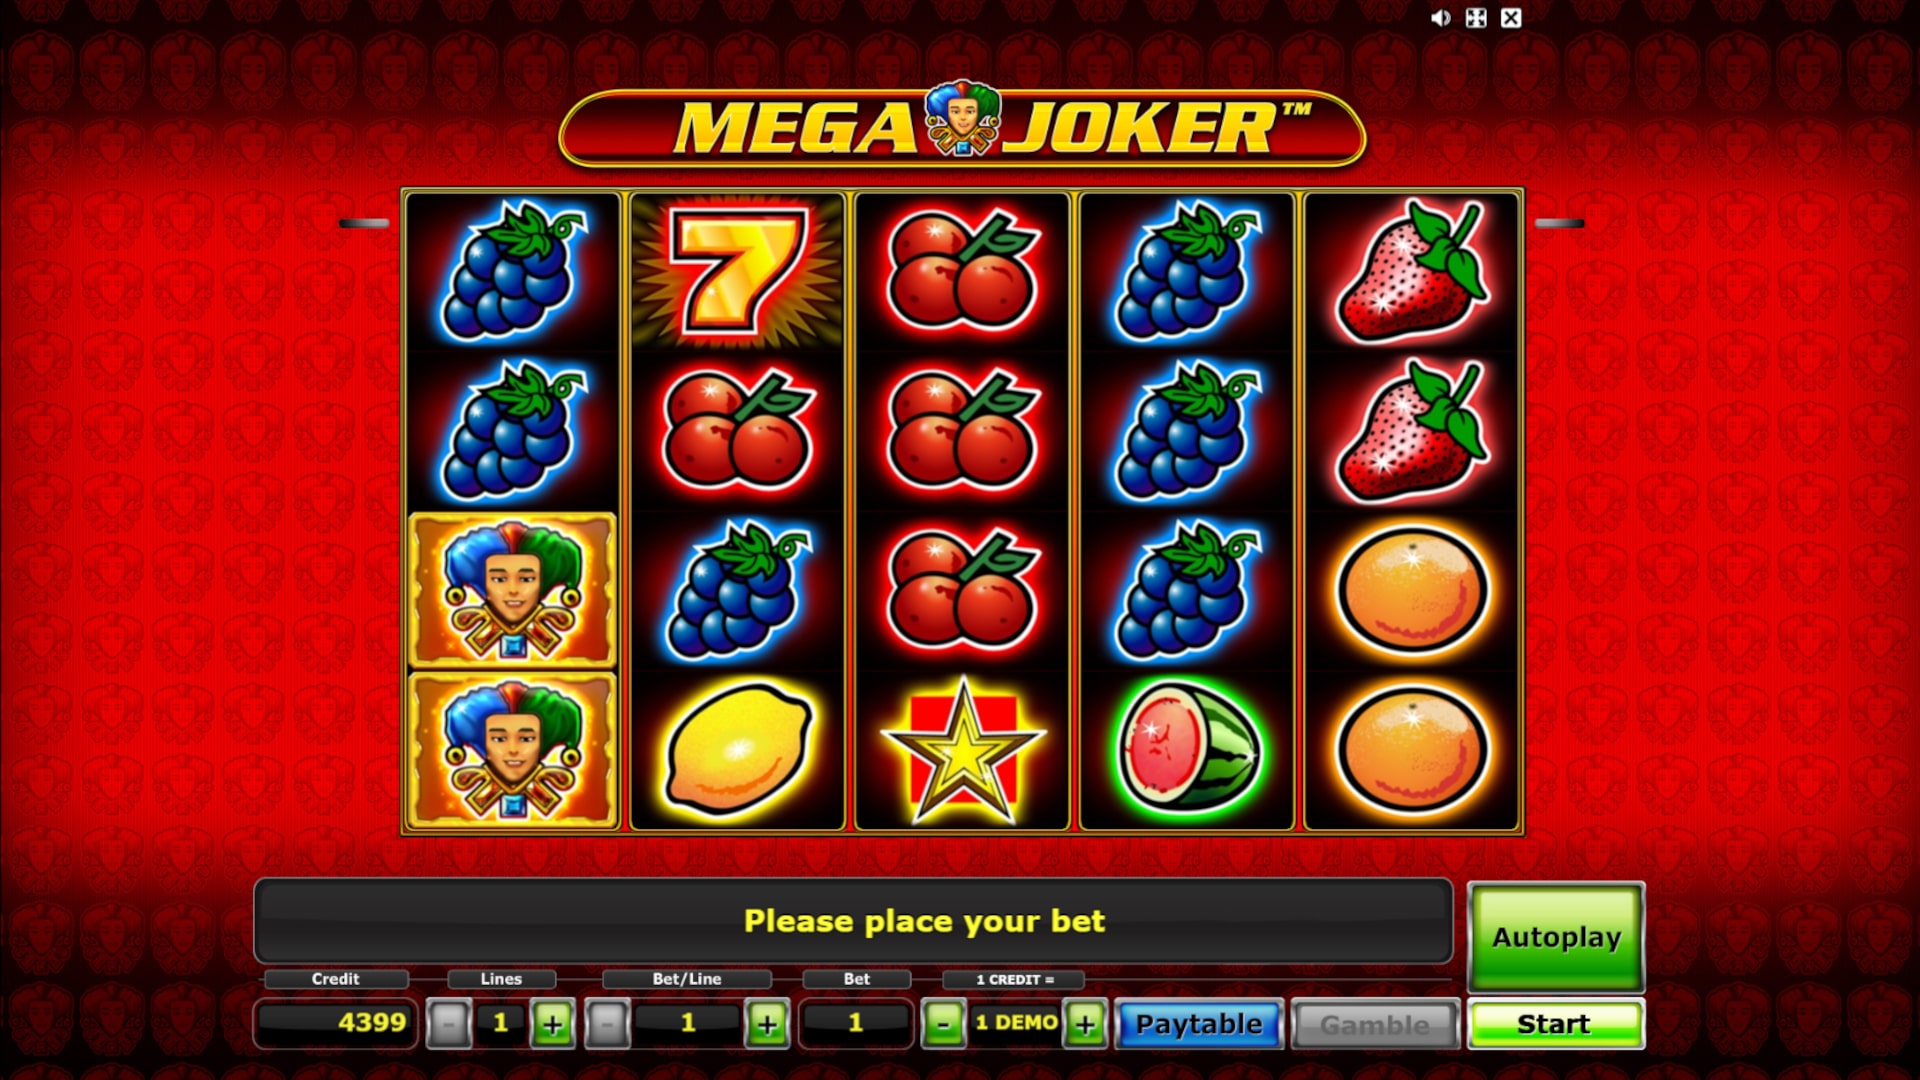The width and height of the screenshot is (1920, 1080).
Task: Click the top strawberry symbol
Action: 1412,270
